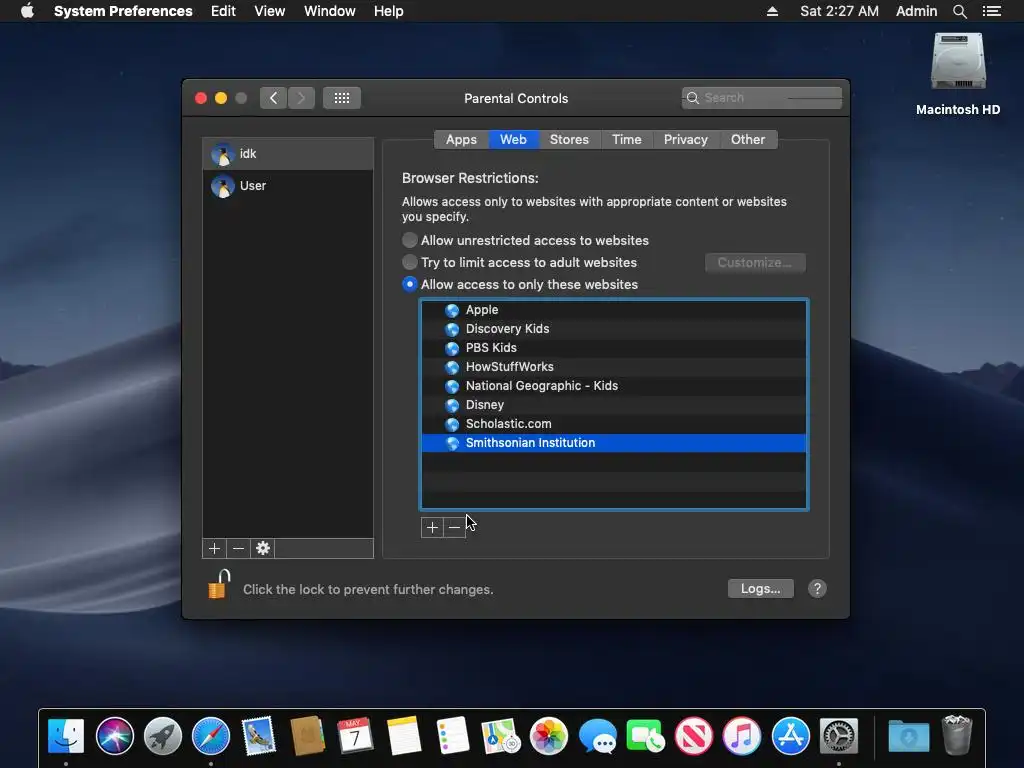Screen dimensions: 1024x768
Task: Open Finder in the Dock
Action: pyautogui.click(x=66, y=736)
